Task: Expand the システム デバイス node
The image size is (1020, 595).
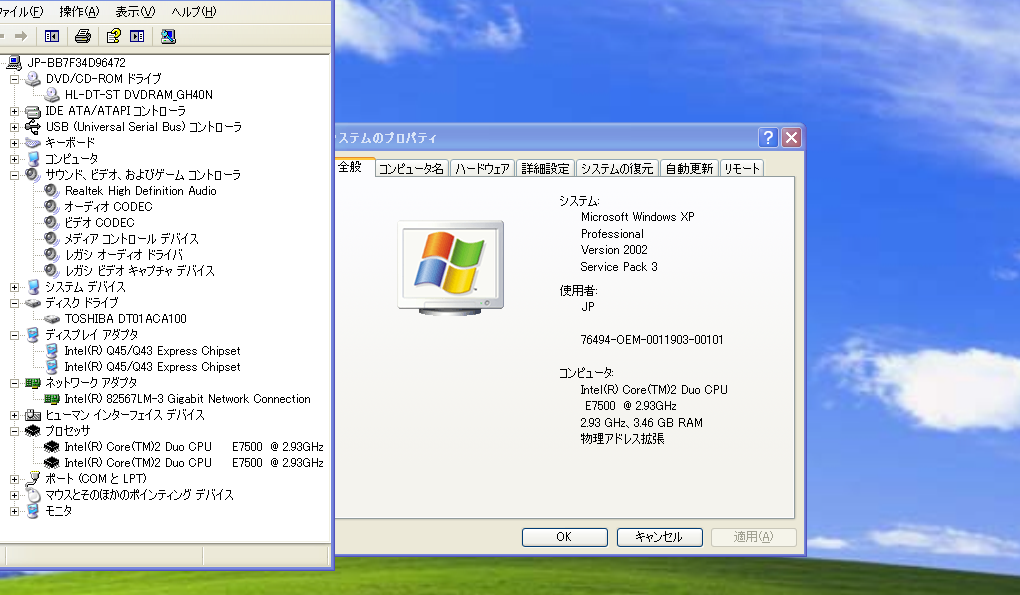Action: [x=14, y=287]
